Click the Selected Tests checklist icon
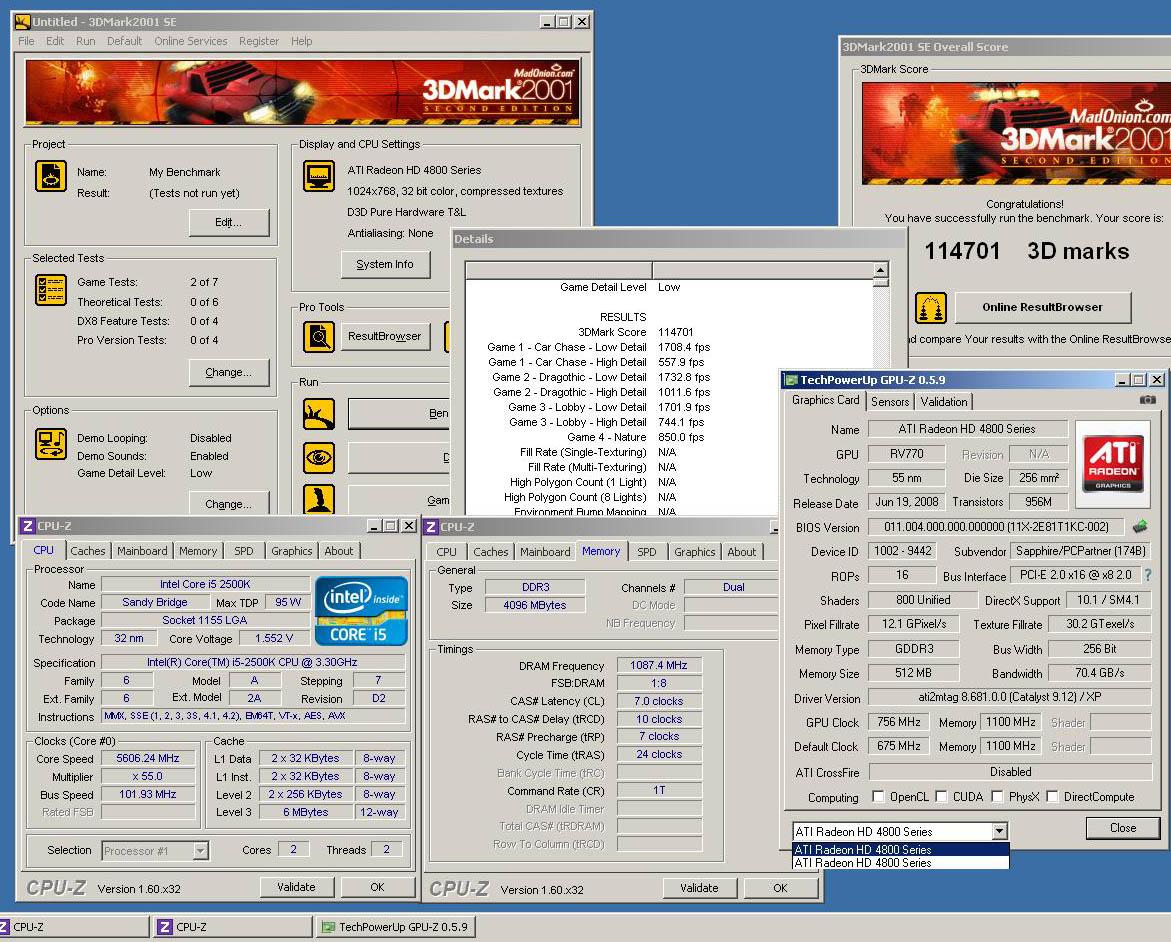1171x942 pixels. point(51,290)
